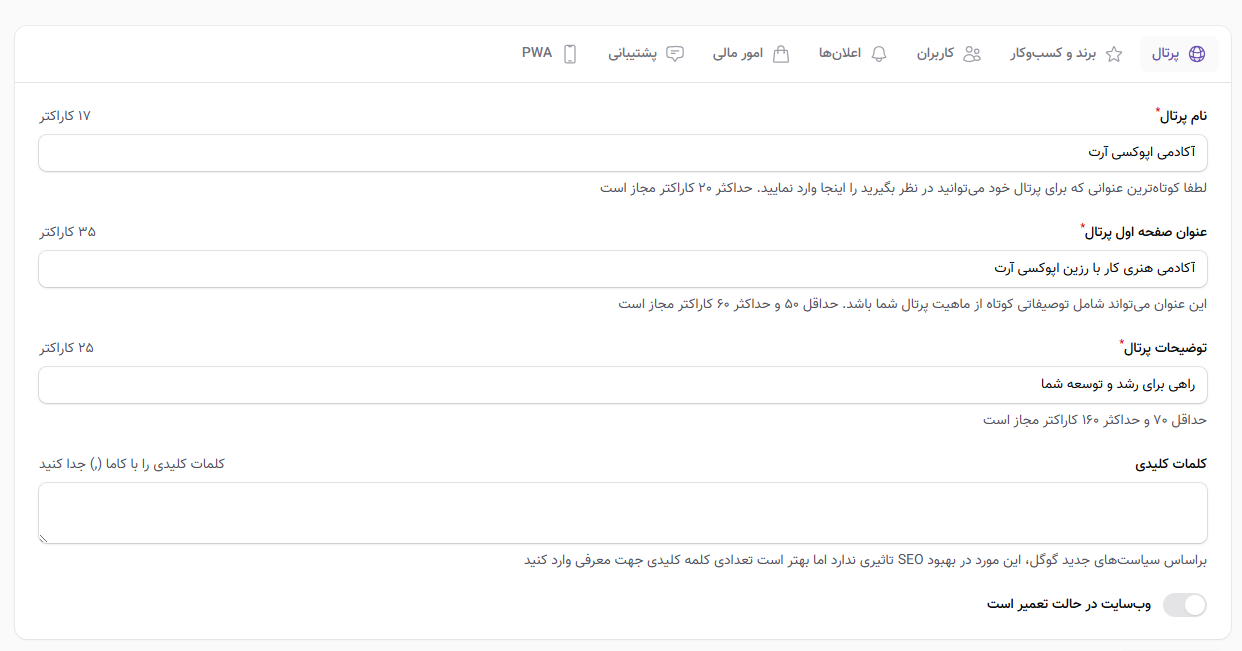Click the phone icon for PWA
The image size is (1242, 651).
[x=570, y=54]
